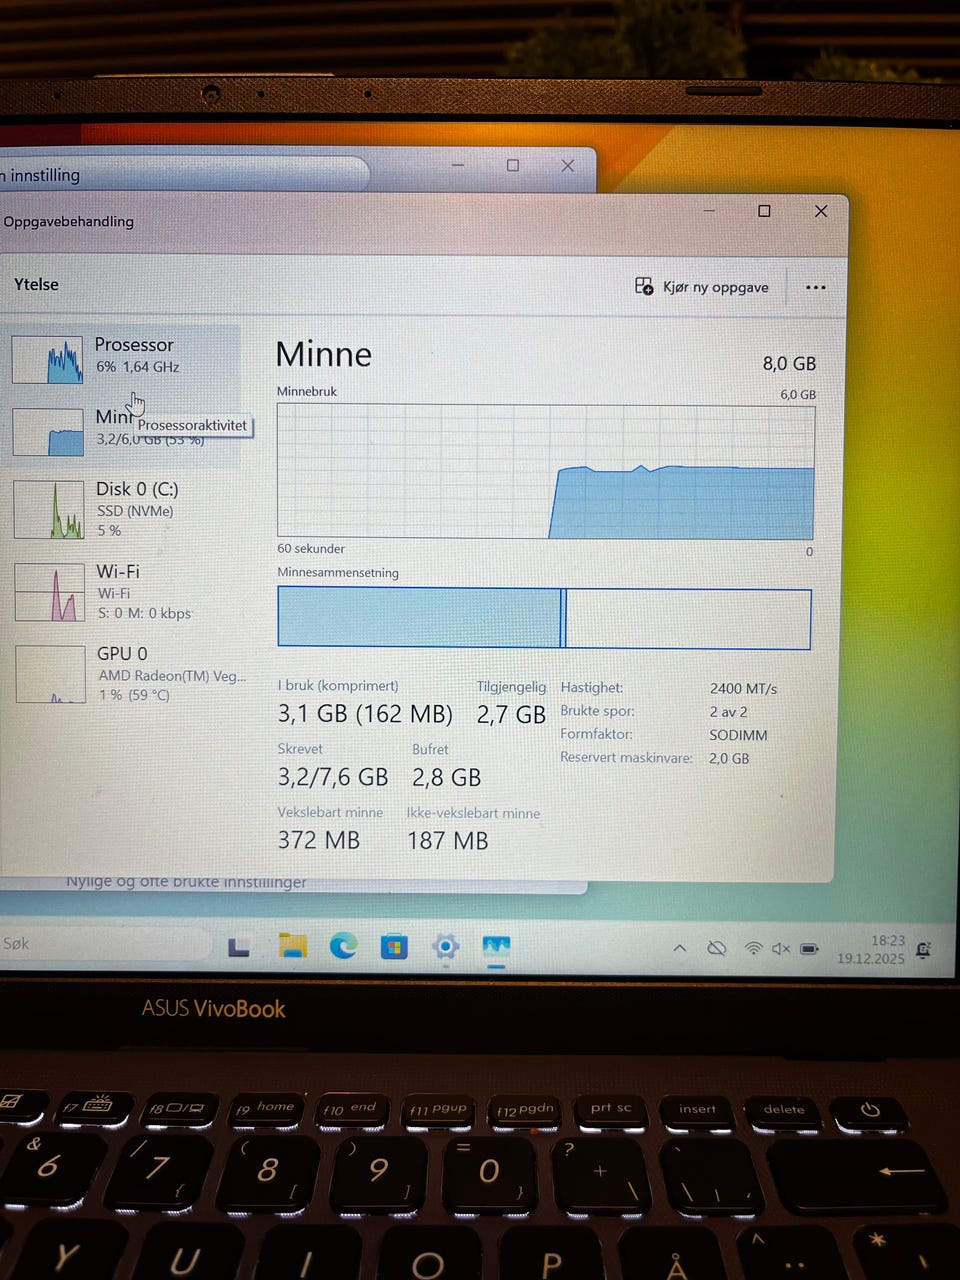Click the Minnesammensetning composition bar
This screenshot has height=1280, width=960.
click(544, 618)
